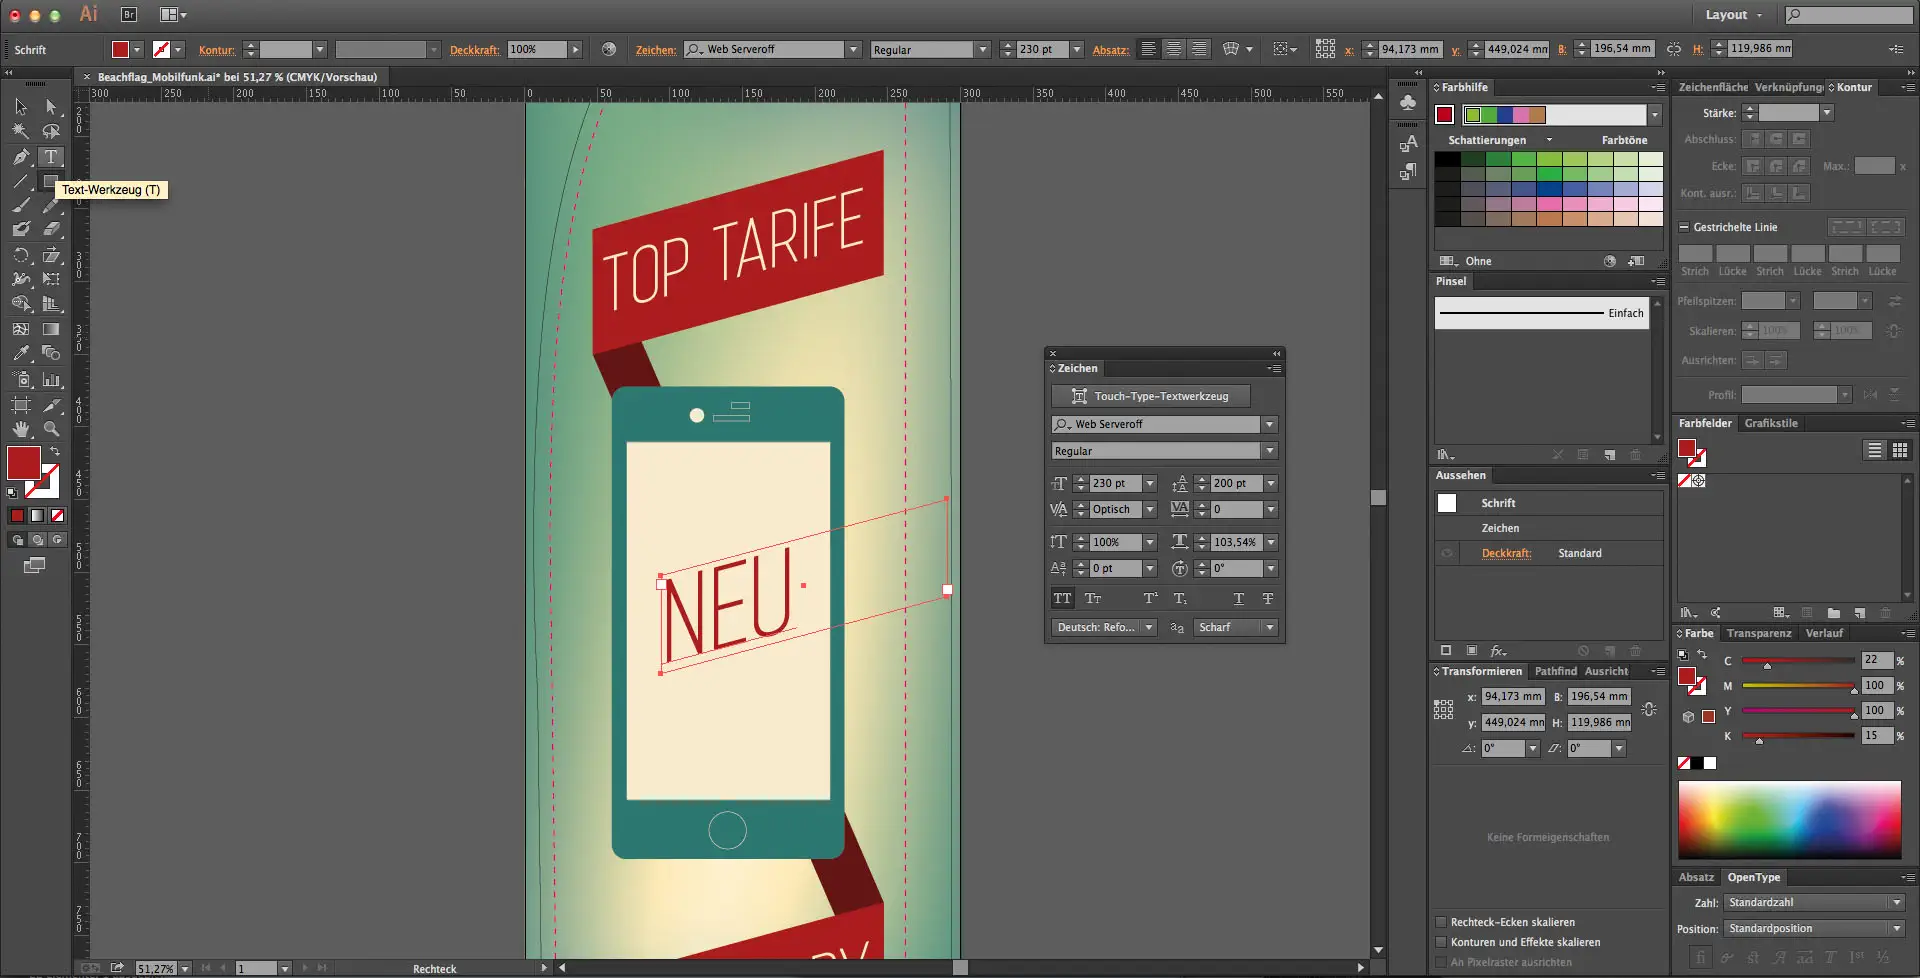This screenshot has width=1920, height=978.
Task: Select the Eyedropper tool
Action: 21,353
